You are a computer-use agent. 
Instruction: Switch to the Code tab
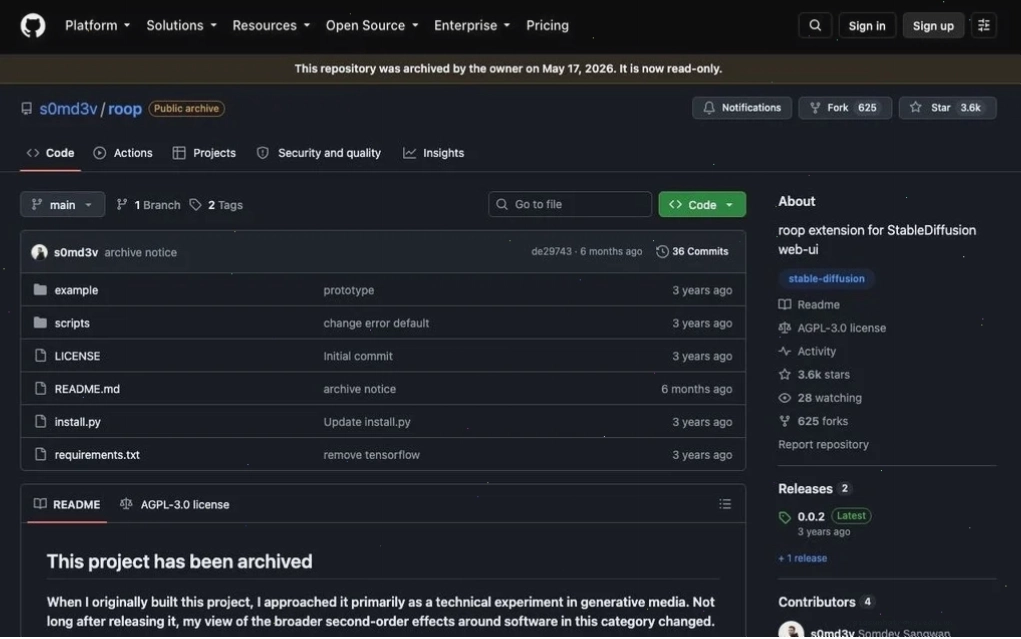(x=50, y=153)
